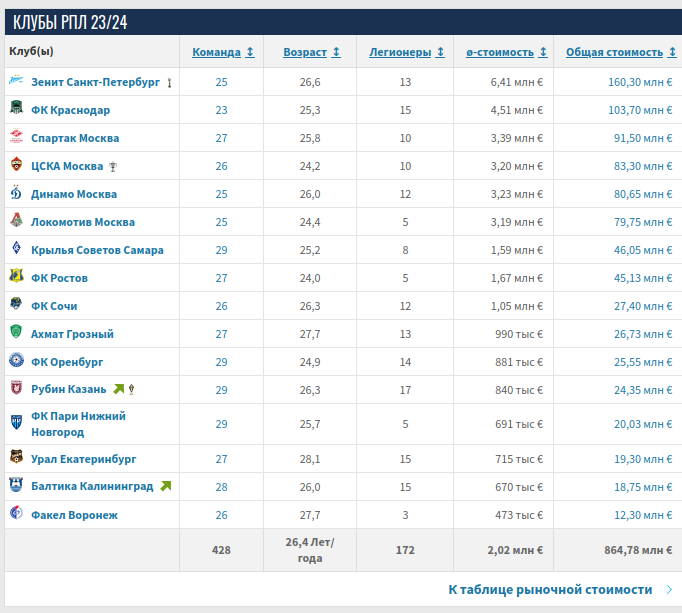682x613 pixels.
Task: Click the Fakel Voronezh club crest
Action: pos(16,513)
